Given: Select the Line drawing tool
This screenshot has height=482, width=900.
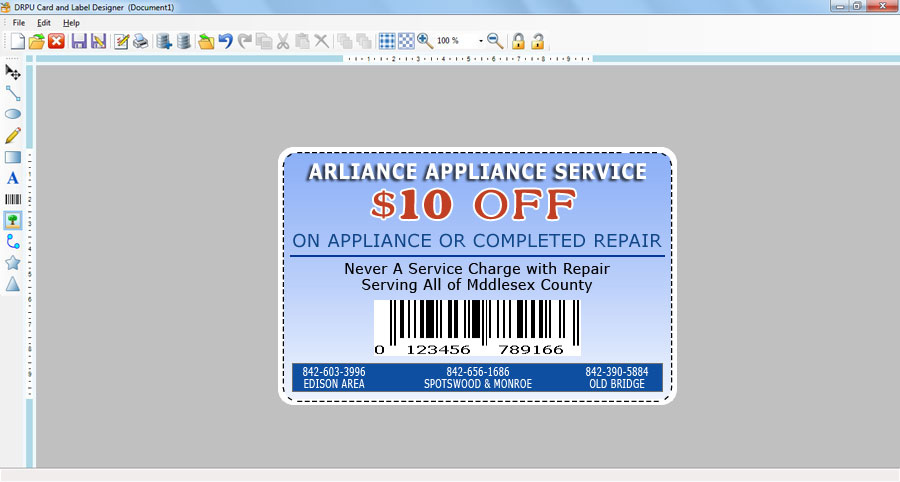Looking at the screenshot, I should tap(13, 94).
